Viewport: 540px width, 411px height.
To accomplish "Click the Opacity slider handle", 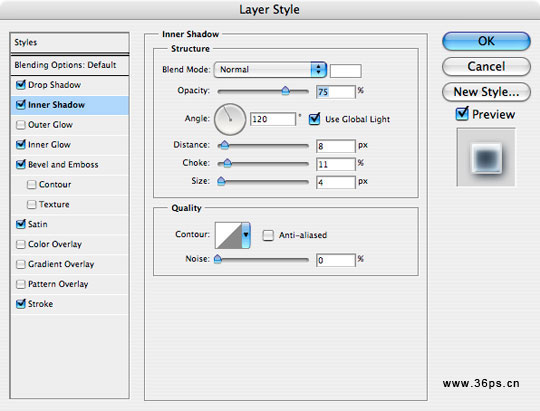I will click(x=285, y=91).
